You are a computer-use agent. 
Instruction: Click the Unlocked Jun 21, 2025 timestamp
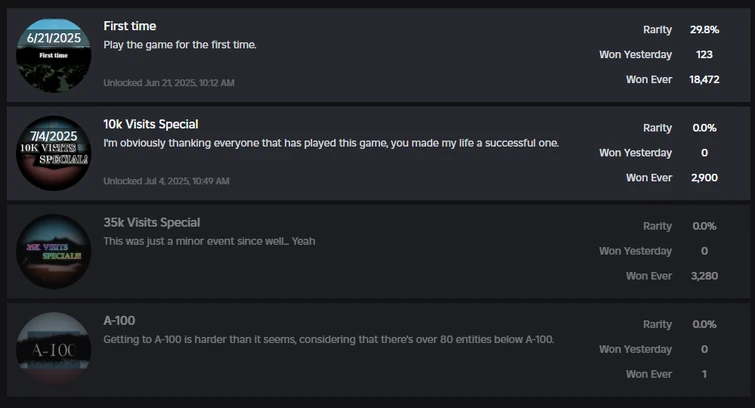169,83
